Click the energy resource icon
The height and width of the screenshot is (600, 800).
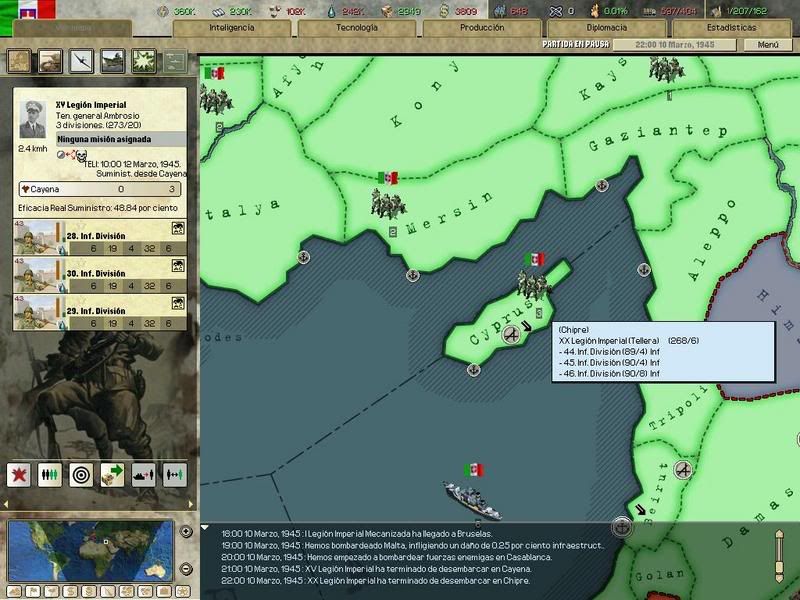[163, 11]
